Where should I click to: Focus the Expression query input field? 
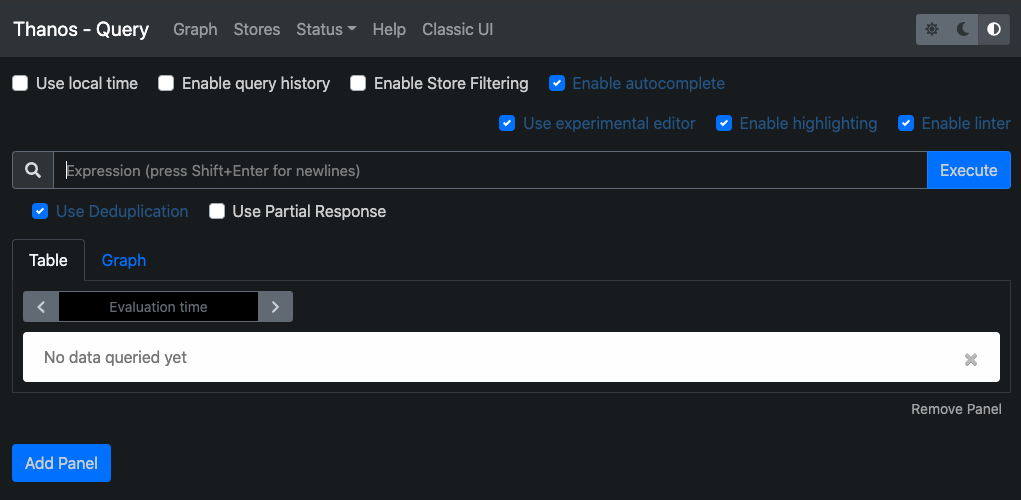[x=490, y=171]
